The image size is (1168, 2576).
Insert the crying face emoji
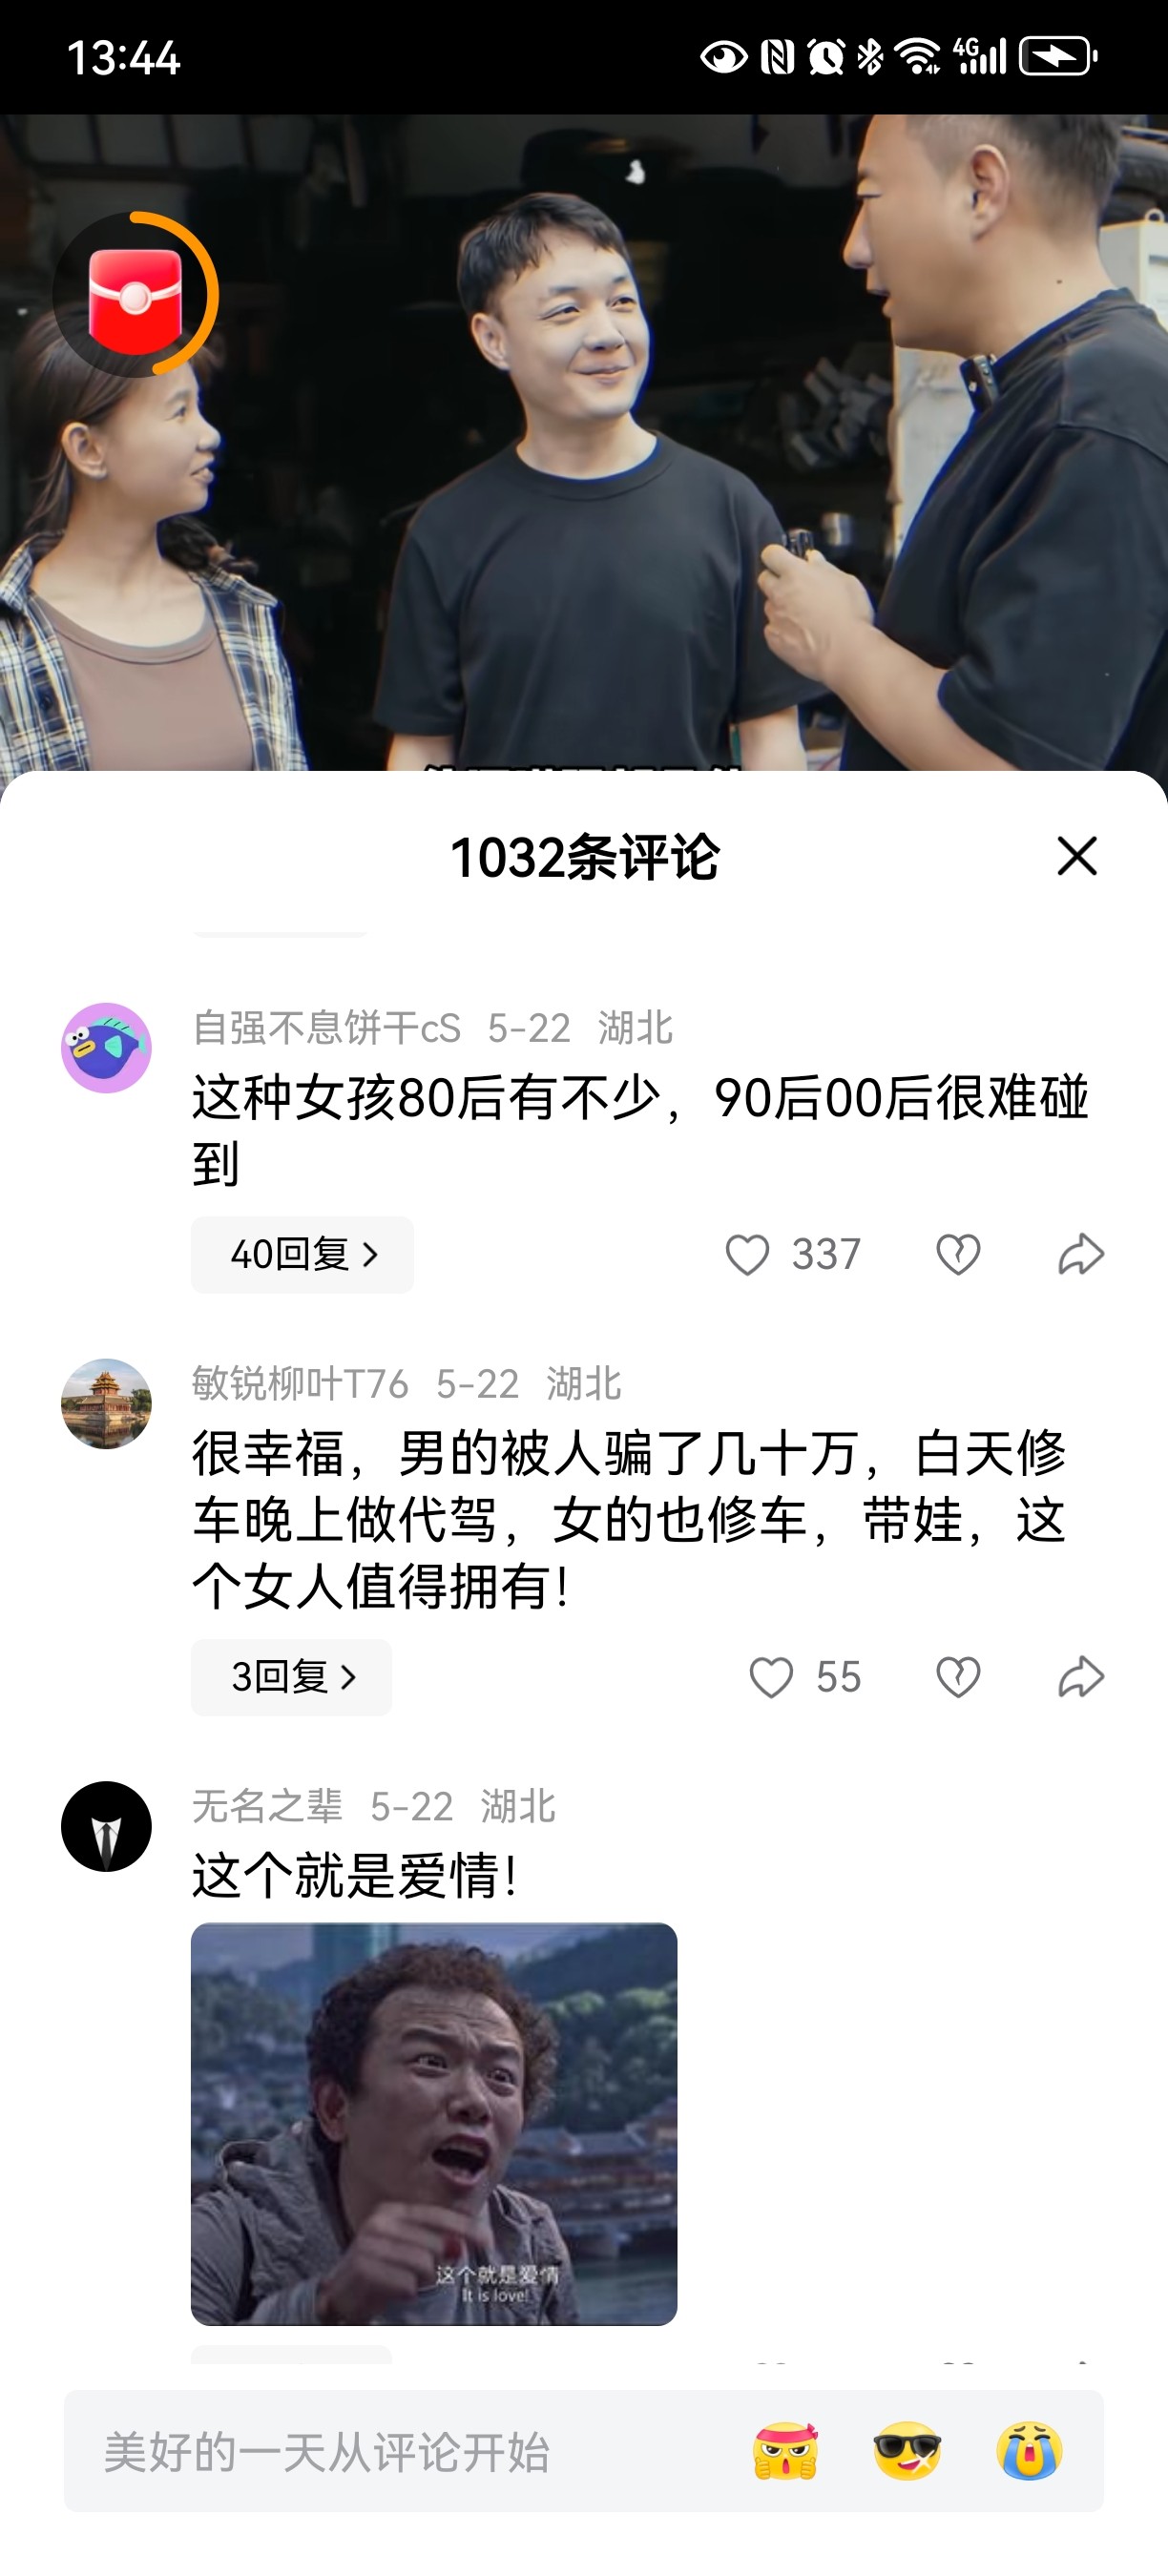[x=1029, y=2451]
